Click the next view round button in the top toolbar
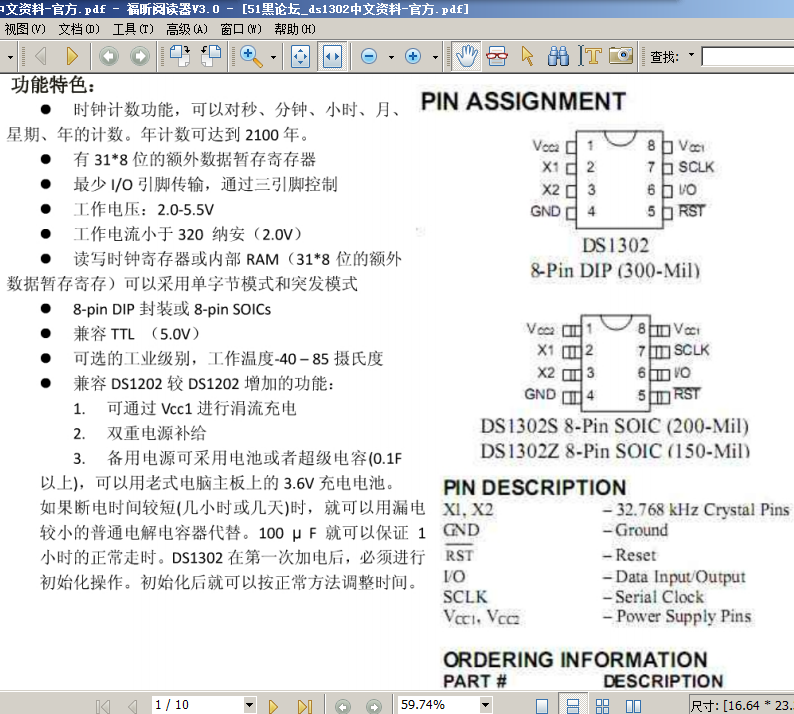794x714 pixels. [140, 56]
